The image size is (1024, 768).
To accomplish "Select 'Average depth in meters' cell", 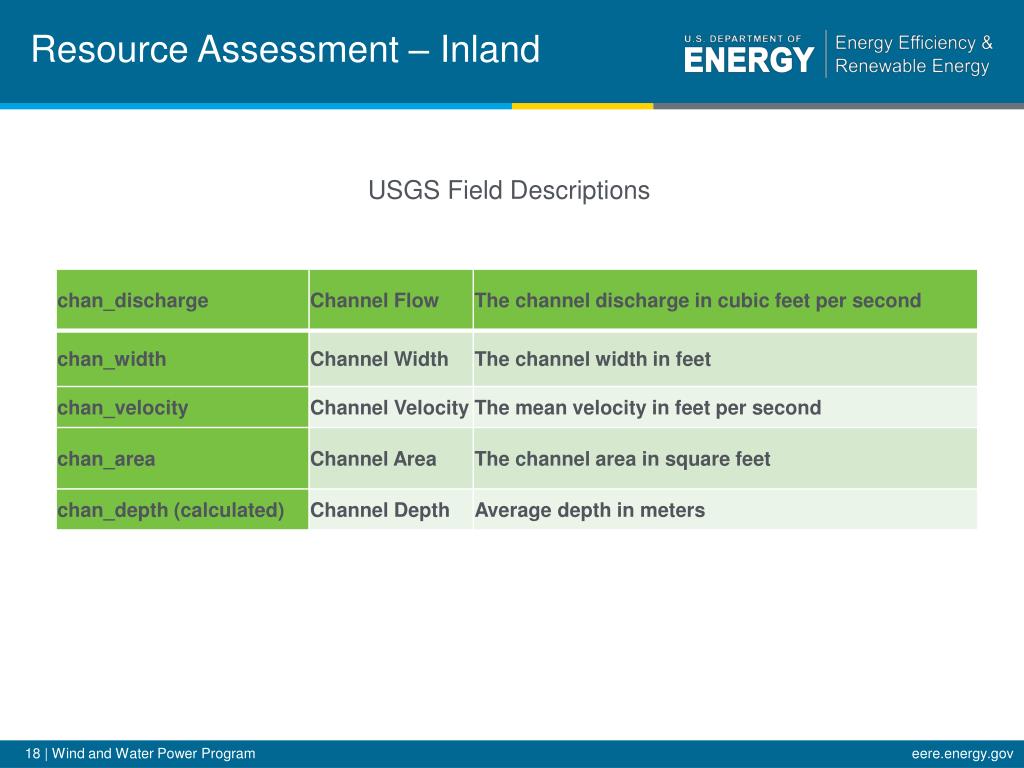I will (725, 509).
